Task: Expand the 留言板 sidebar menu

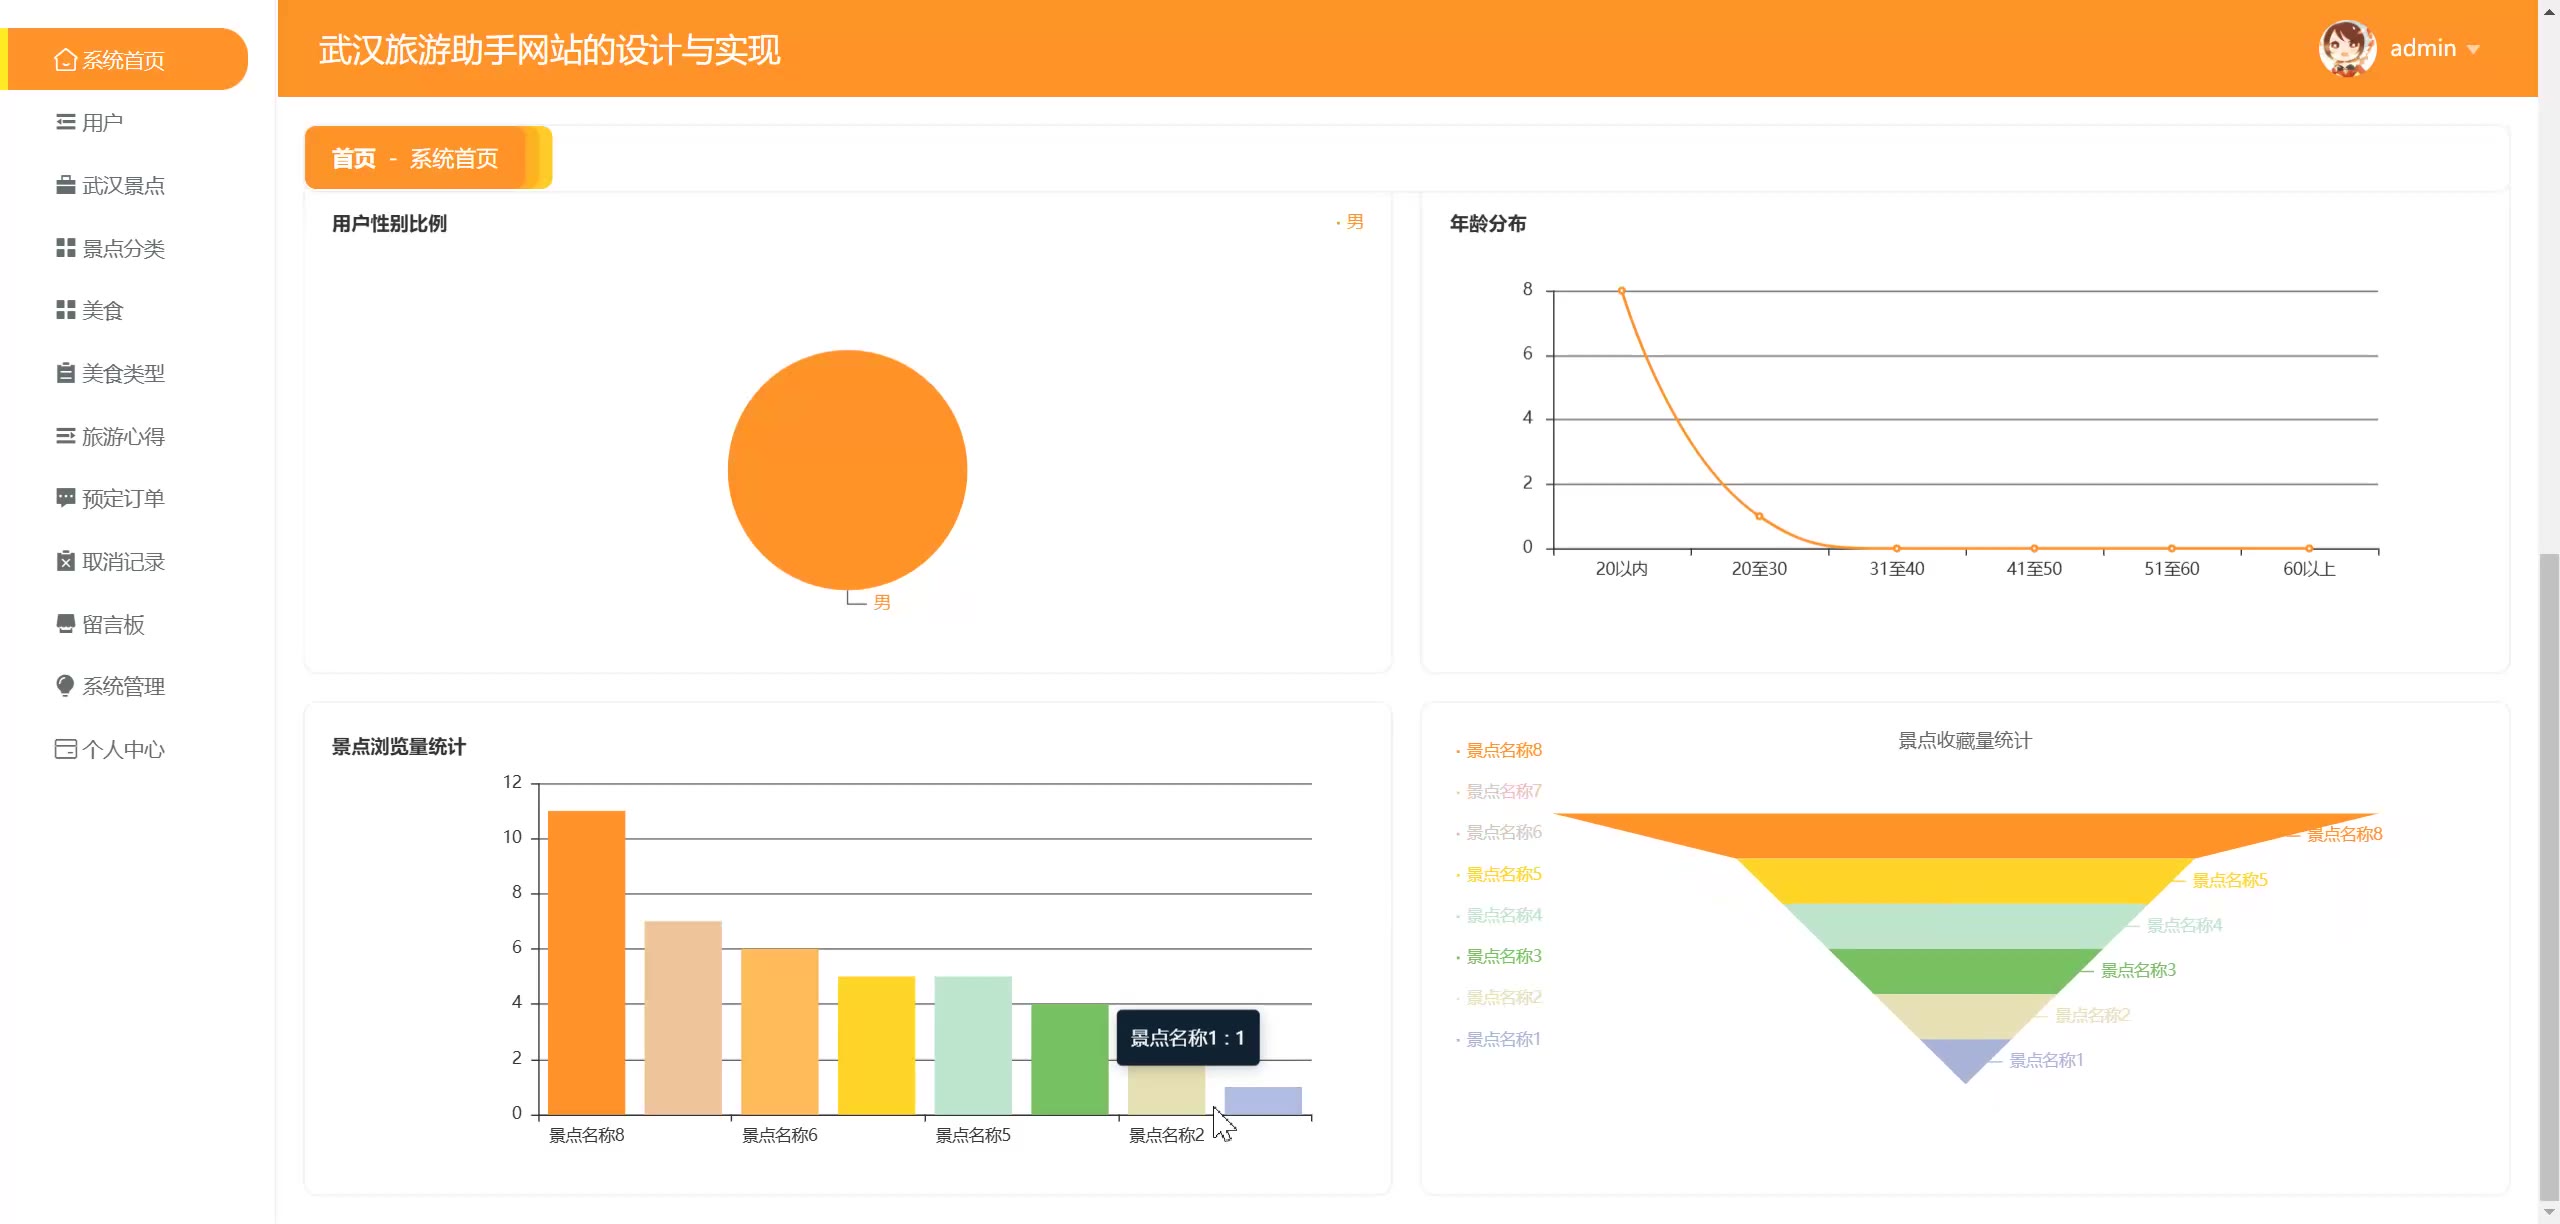Action: [112, 624]
